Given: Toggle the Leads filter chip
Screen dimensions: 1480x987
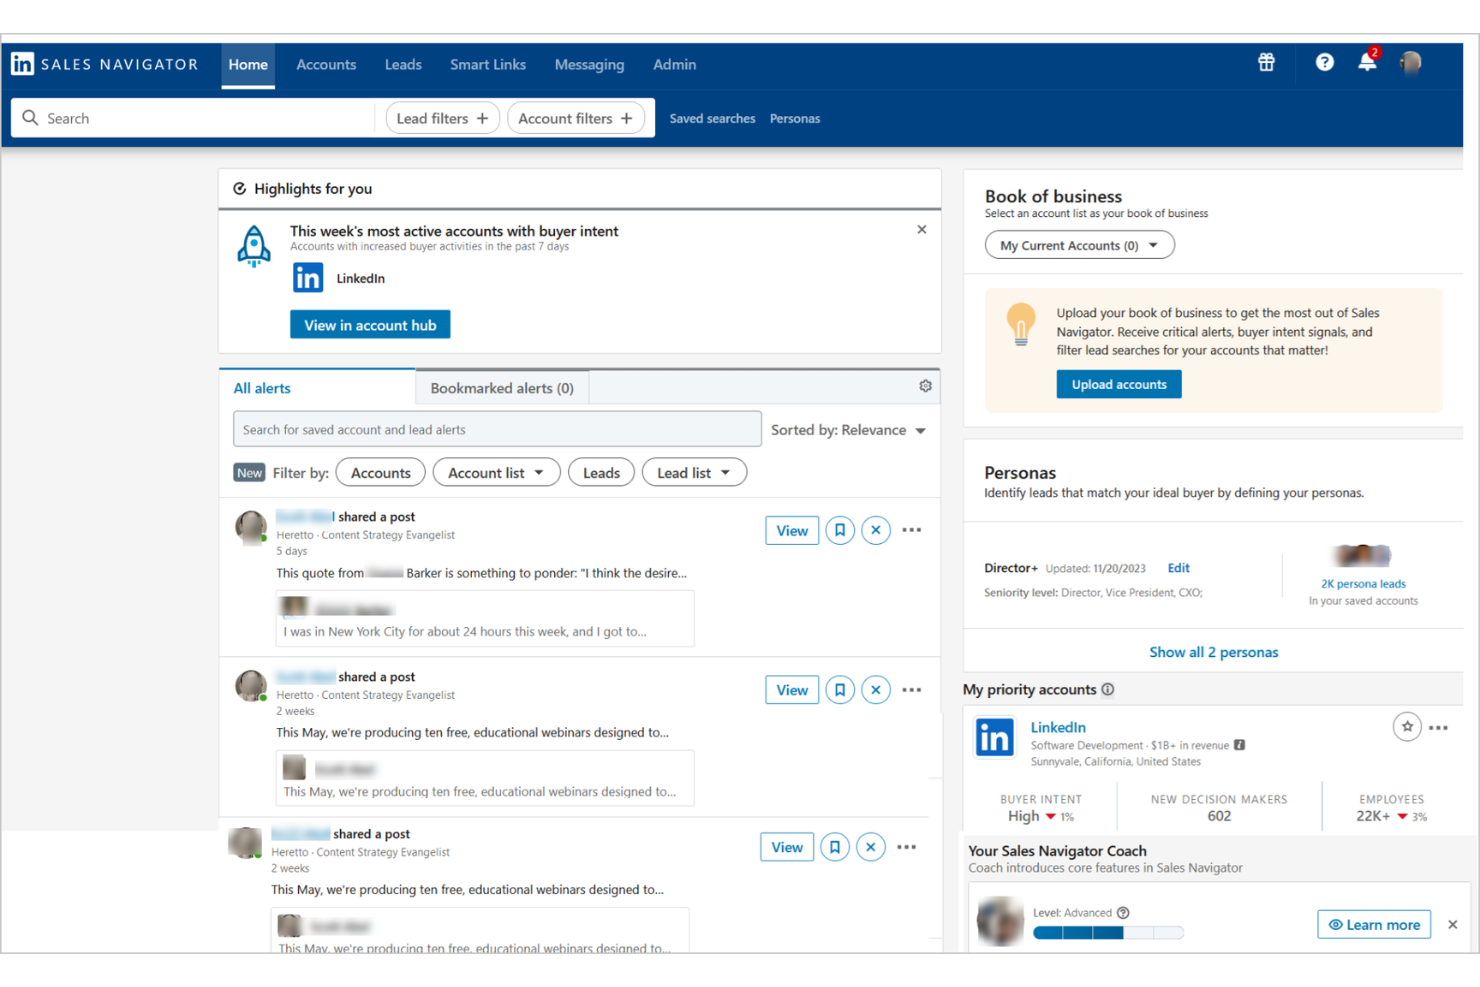Looking at the screenshot, I should pyautogui.click(x=601, y=473).
